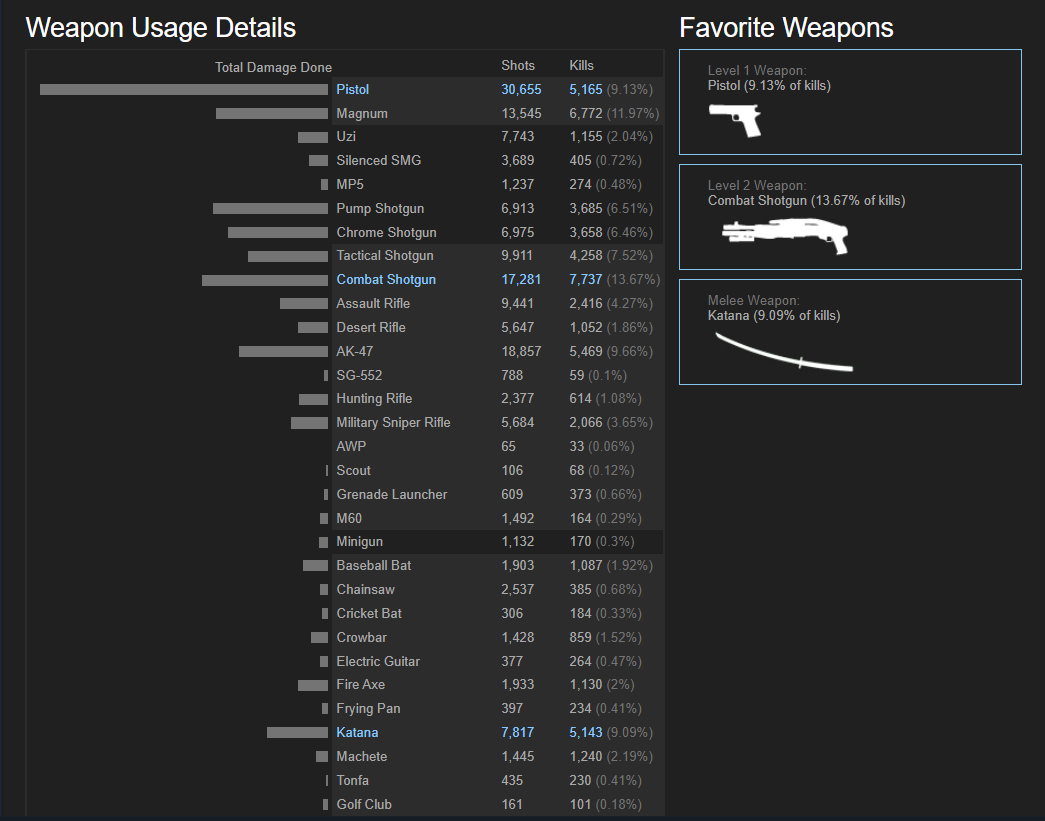Click the Kills column header
The width and height of the screenshot is (1045, 821).
point(581,66)
